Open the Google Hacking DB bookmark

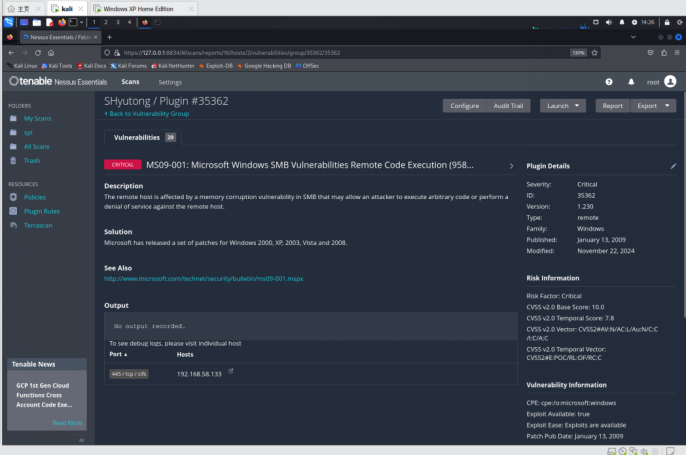[x=264, y=66]
